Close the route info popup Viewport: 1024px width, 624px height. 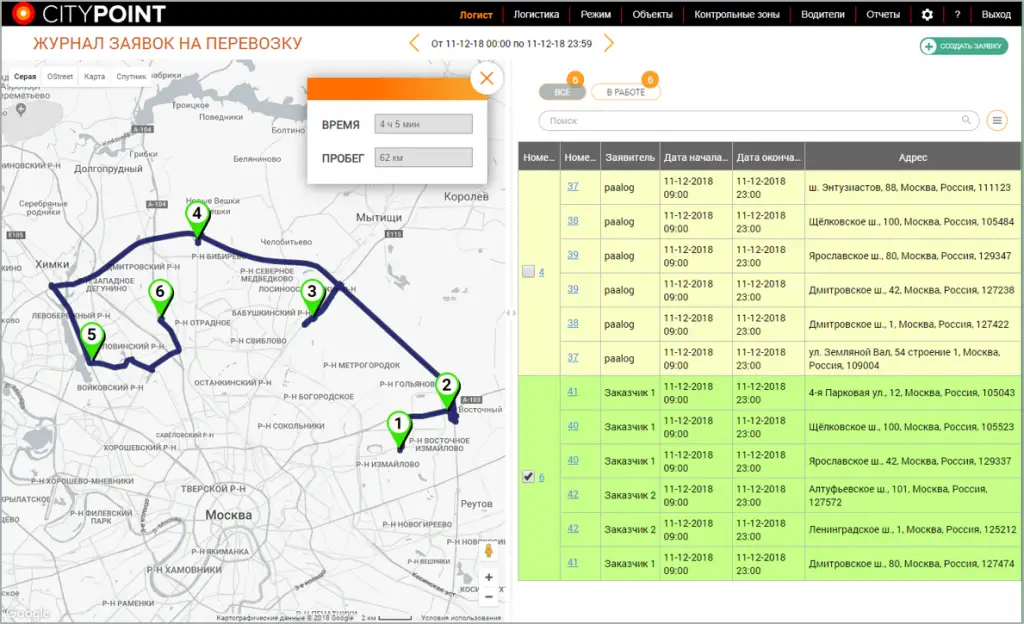[x=486, y=79]
